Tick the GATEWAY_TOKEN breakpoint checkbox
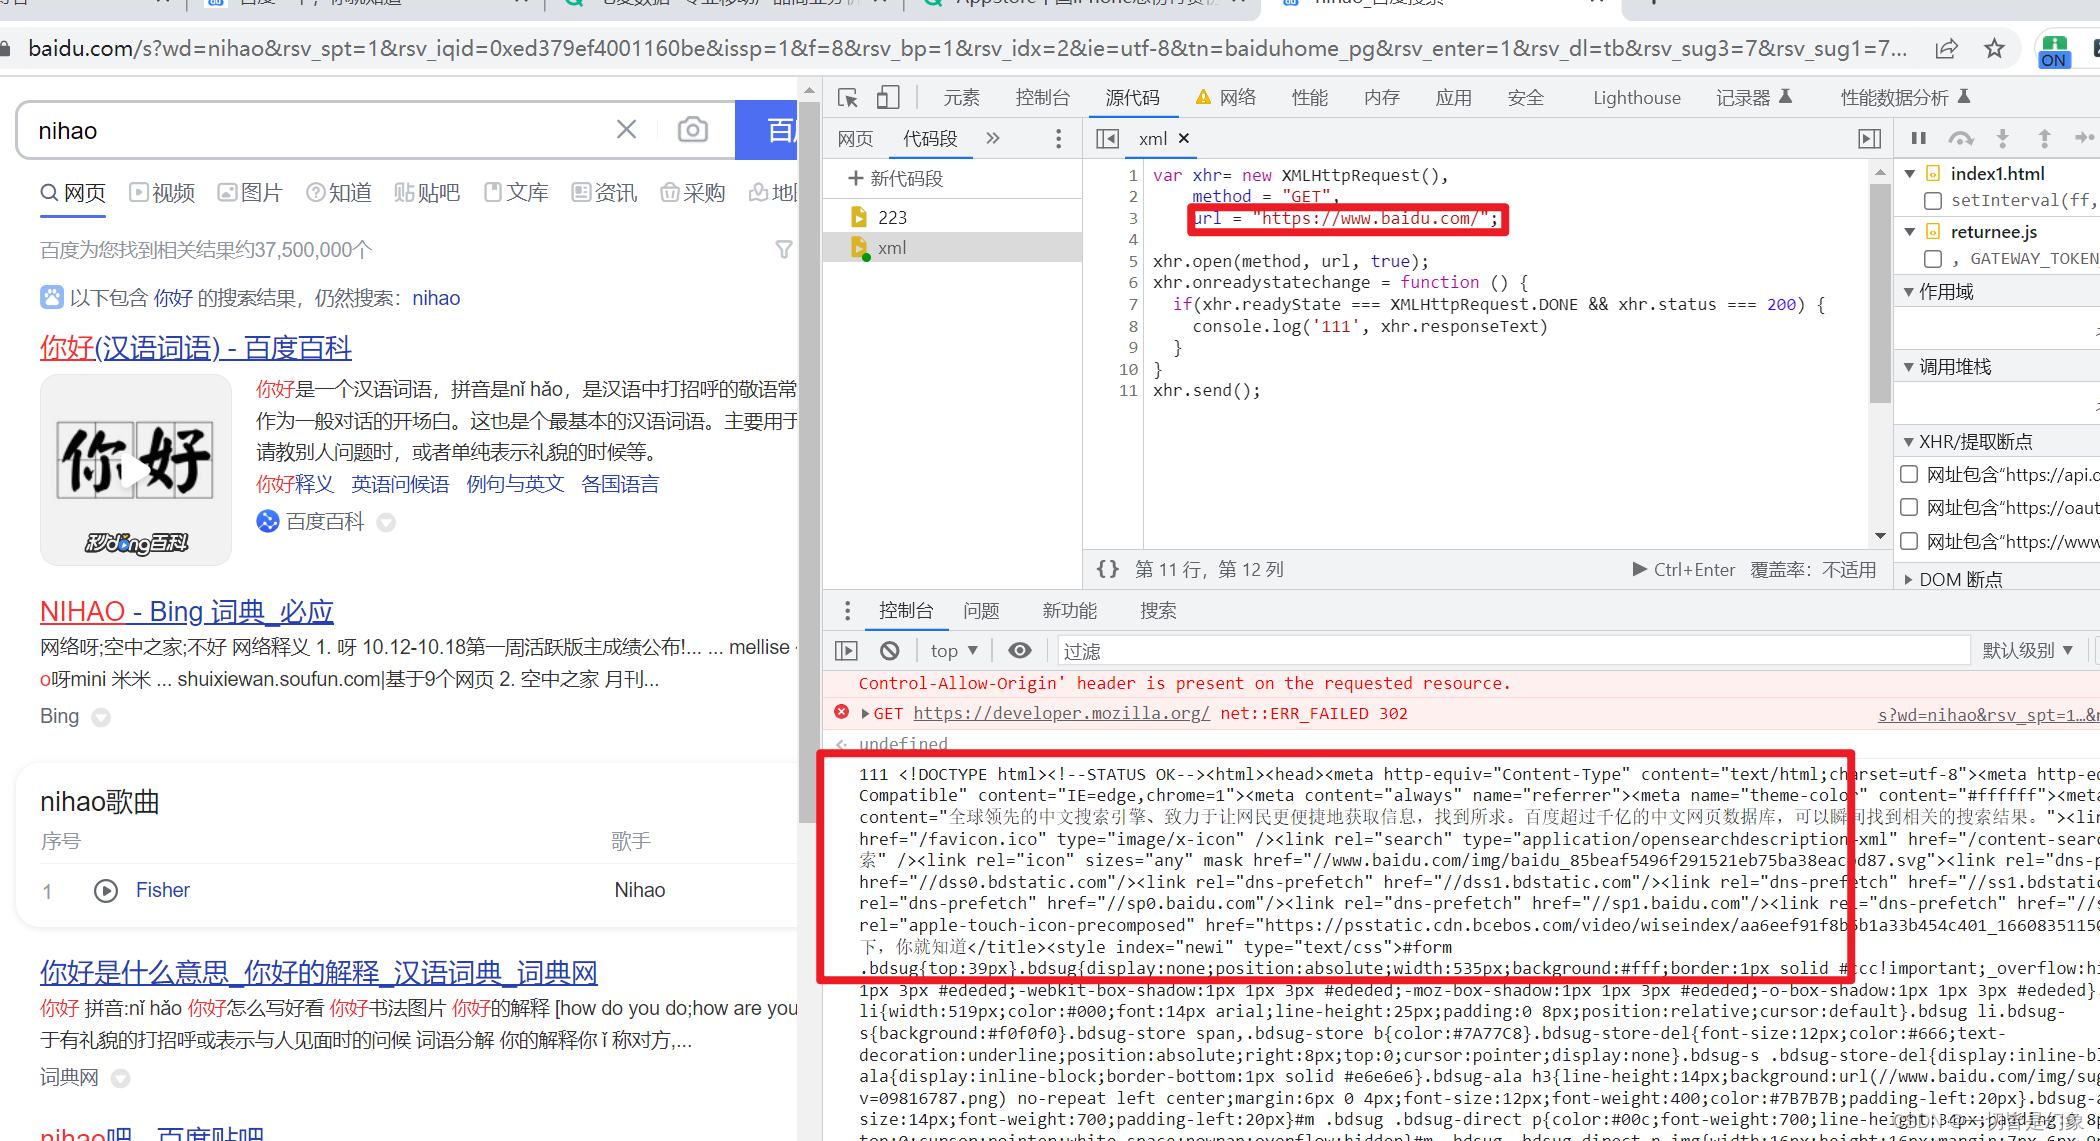2100x1141 pixels. tap(1933, 259)
